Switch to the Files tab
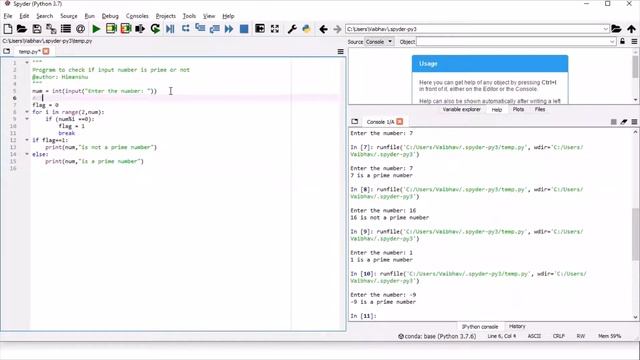The width and height of the screenshot is (640, 360). 540,109
